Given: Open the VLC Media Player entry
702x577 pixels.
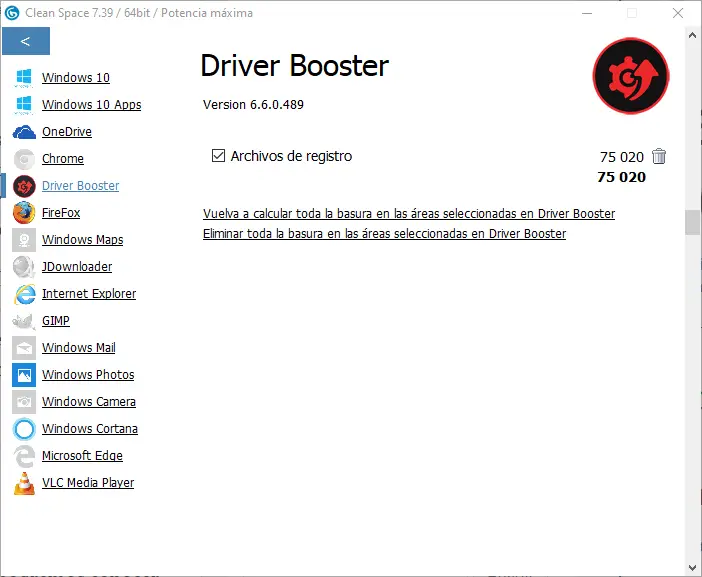Looking at the screenshot, I should 88,483.
